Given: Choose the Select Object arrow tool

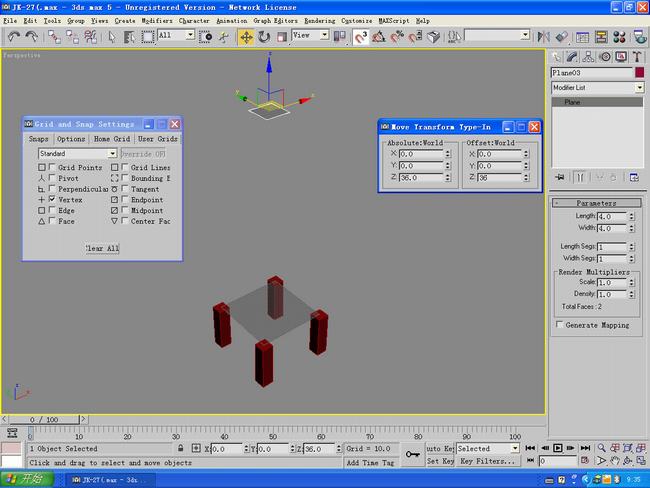Looking at the screenshot, I should (x=112, y=37).
